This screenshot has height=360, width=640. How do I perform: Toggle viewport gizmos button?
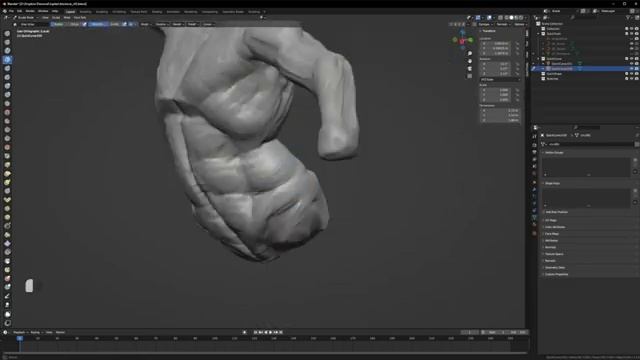click(478, 18)
